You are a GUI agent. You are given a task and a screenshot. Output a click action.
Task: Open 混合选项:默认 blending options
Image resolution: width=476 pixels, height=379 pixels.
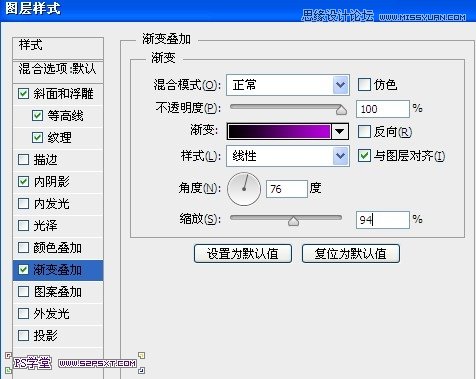[x=58, y=71]
